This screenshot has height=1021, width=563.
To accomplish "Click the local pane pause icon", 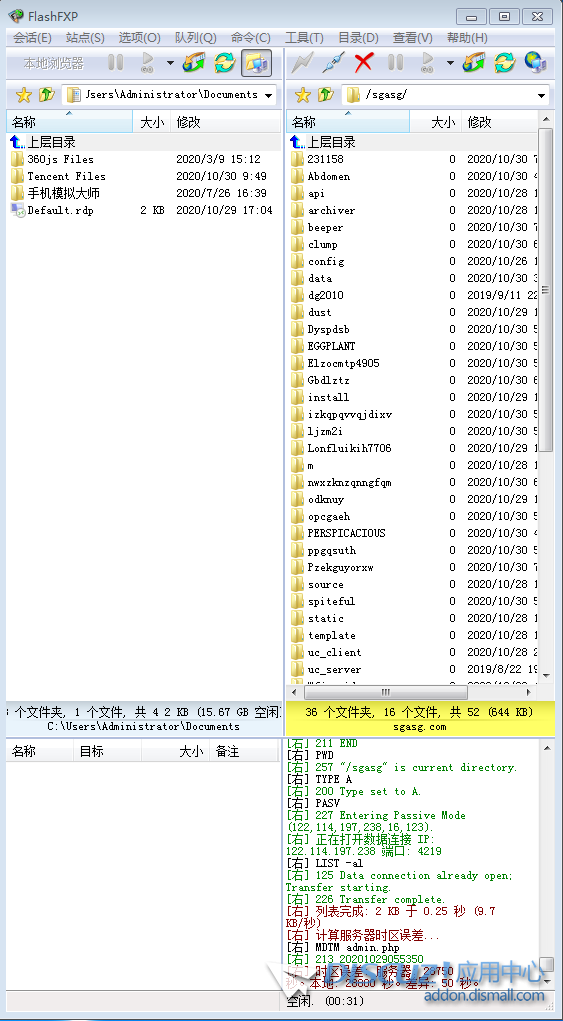I will [x=116, y=63].
